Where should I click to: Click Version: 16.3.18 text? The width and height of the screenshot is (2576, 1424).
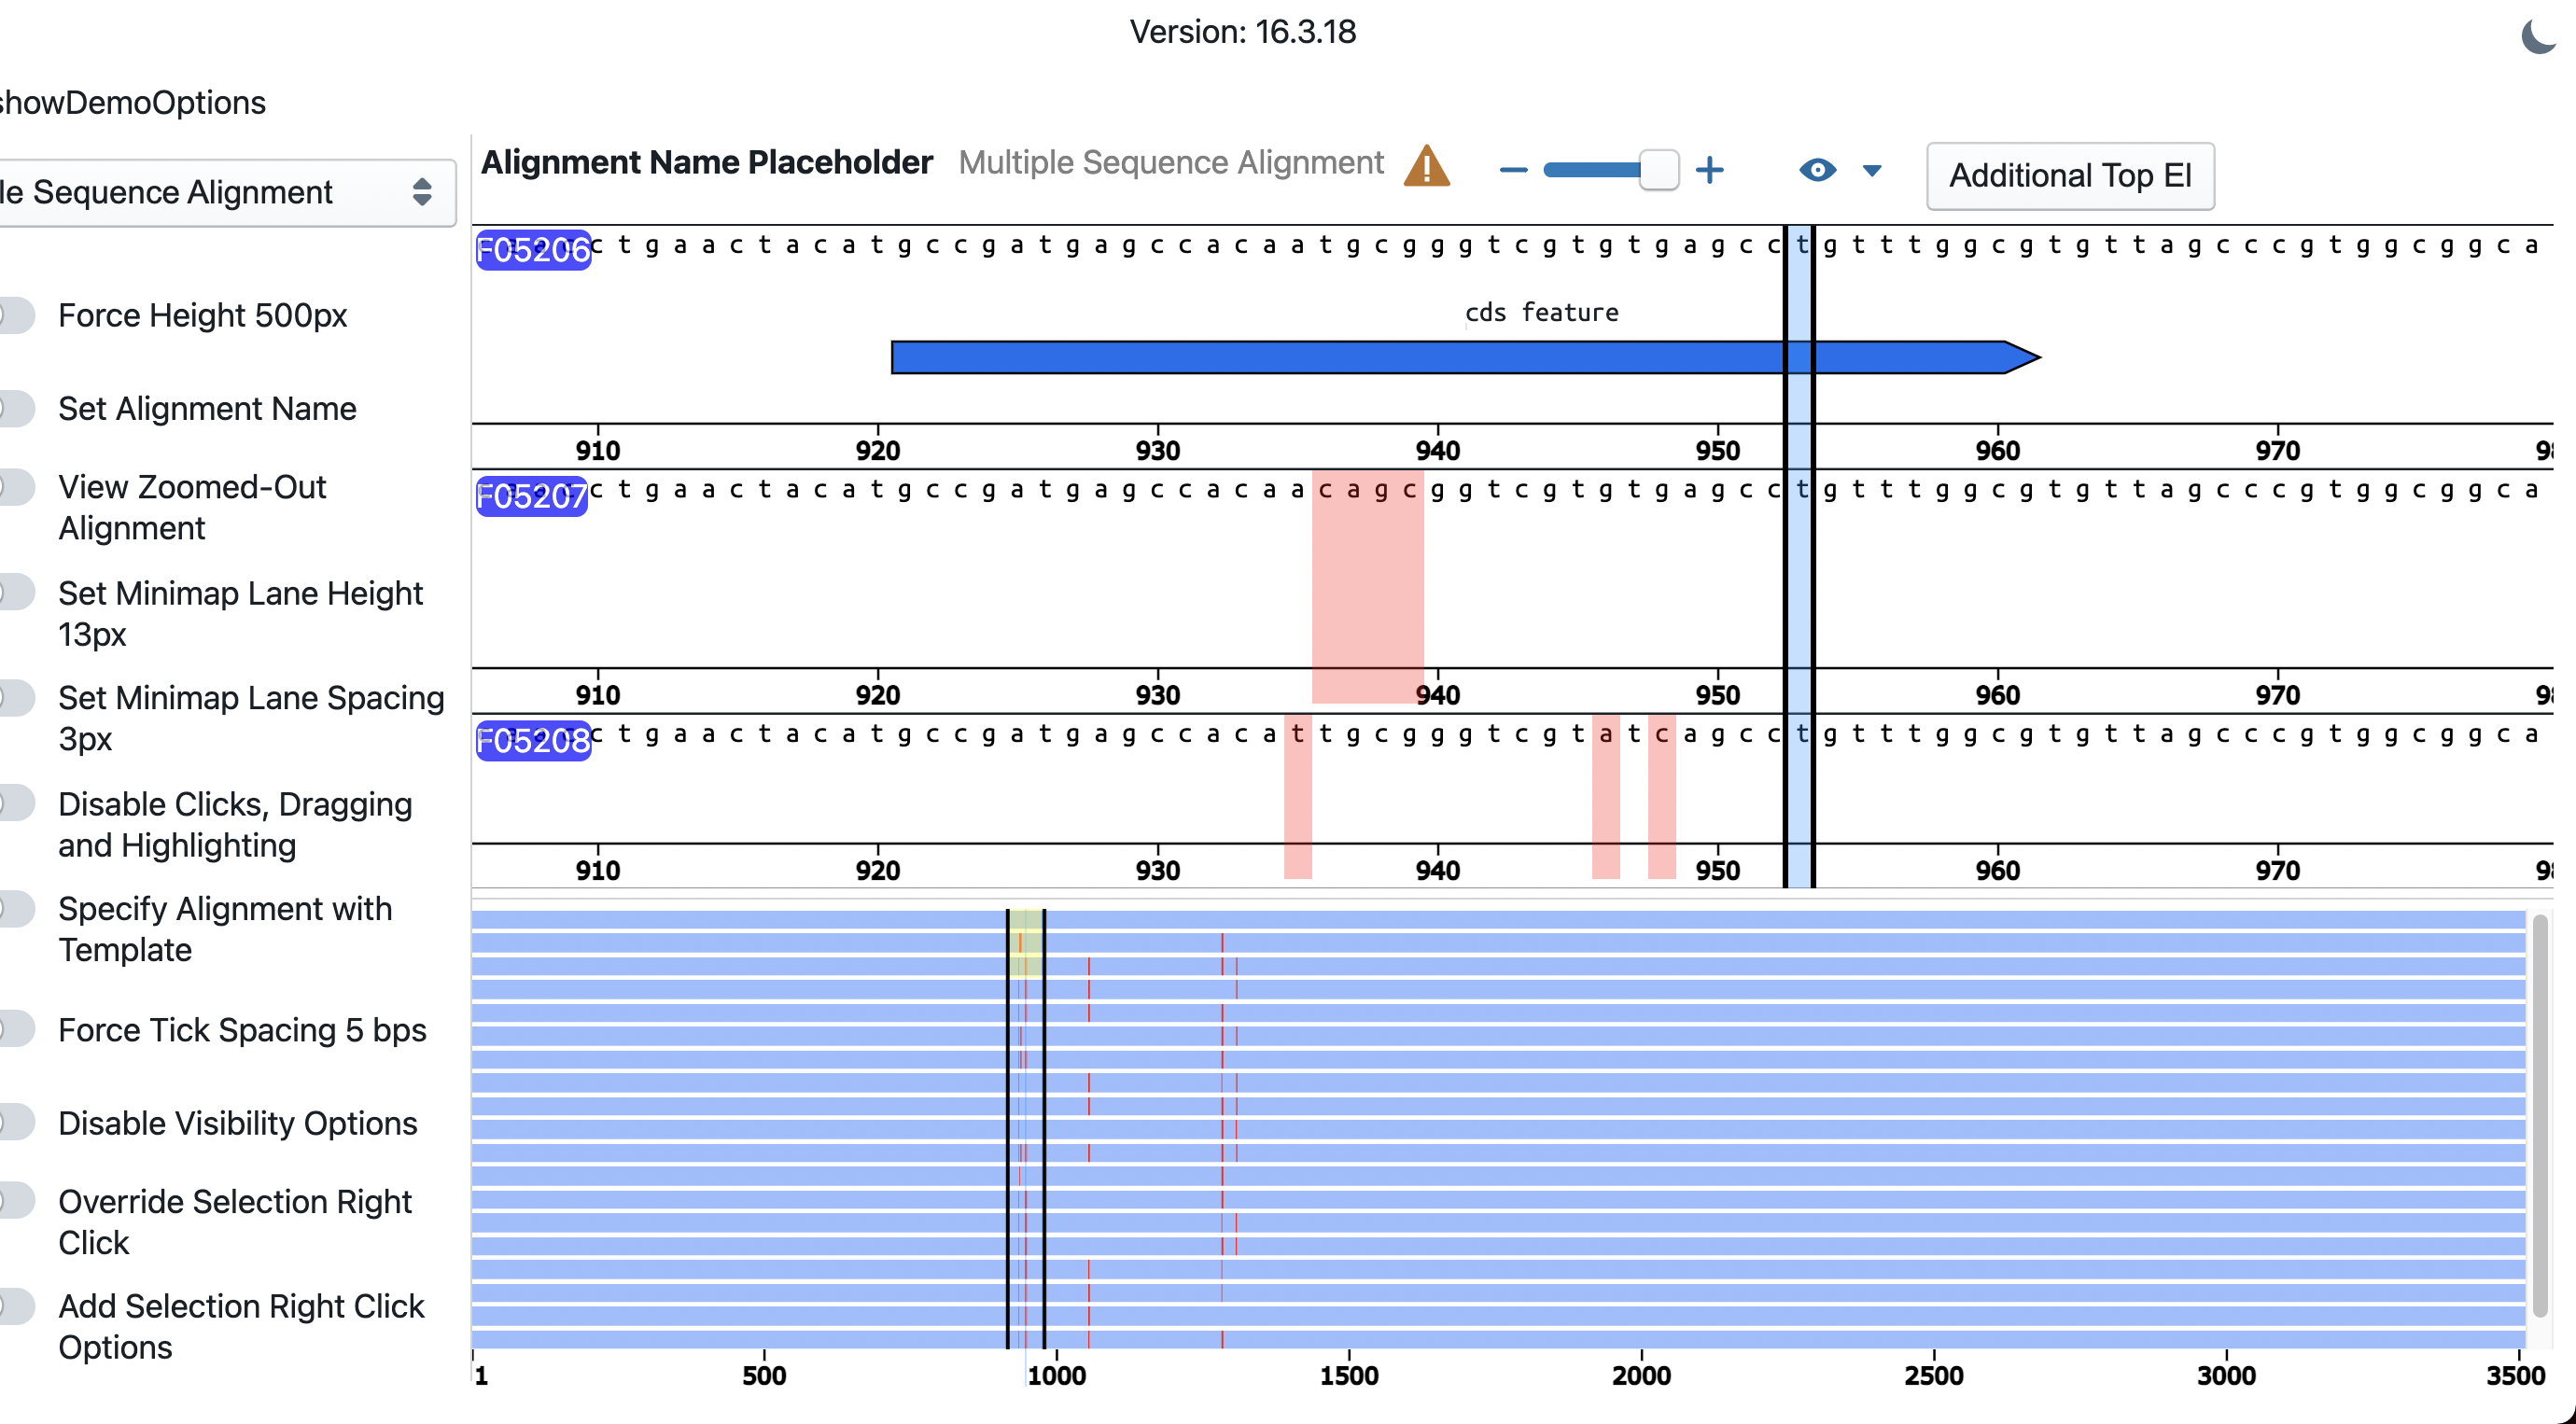[x=1243, y=32]
